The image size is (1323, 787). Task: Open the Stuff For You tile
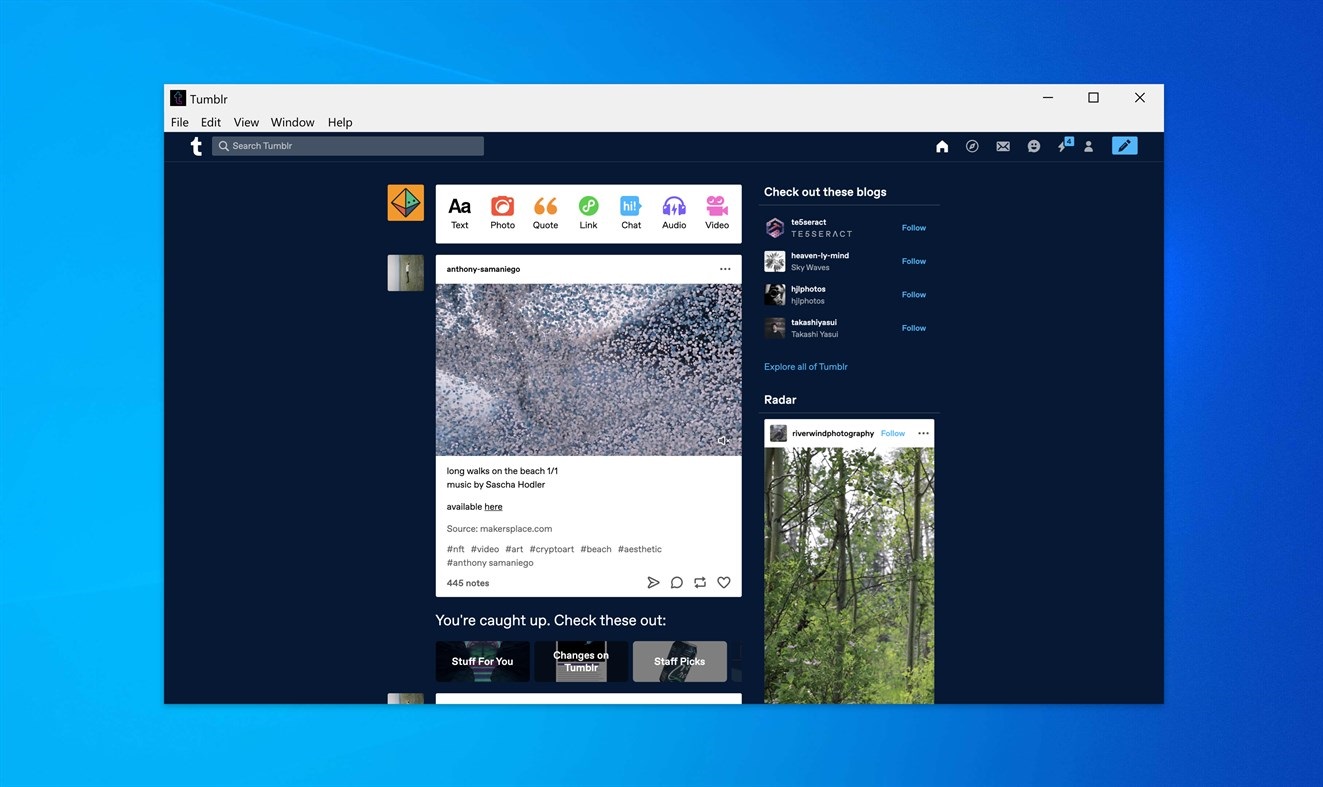482,661
